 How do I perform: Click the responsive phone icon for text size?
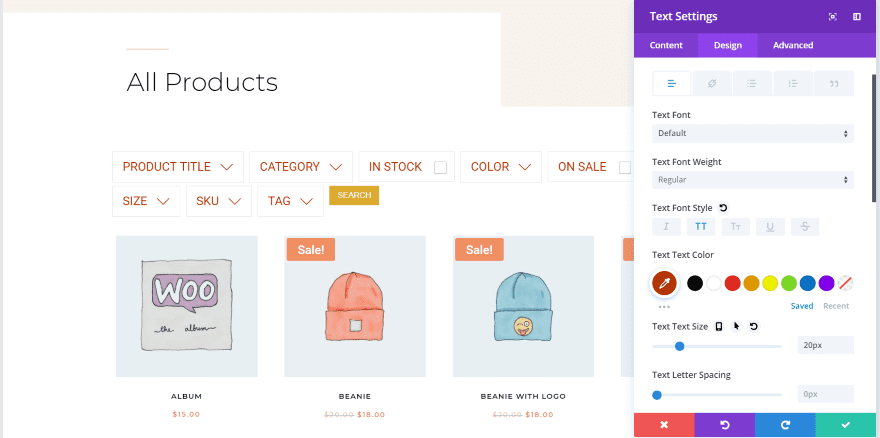click(719, 326)
